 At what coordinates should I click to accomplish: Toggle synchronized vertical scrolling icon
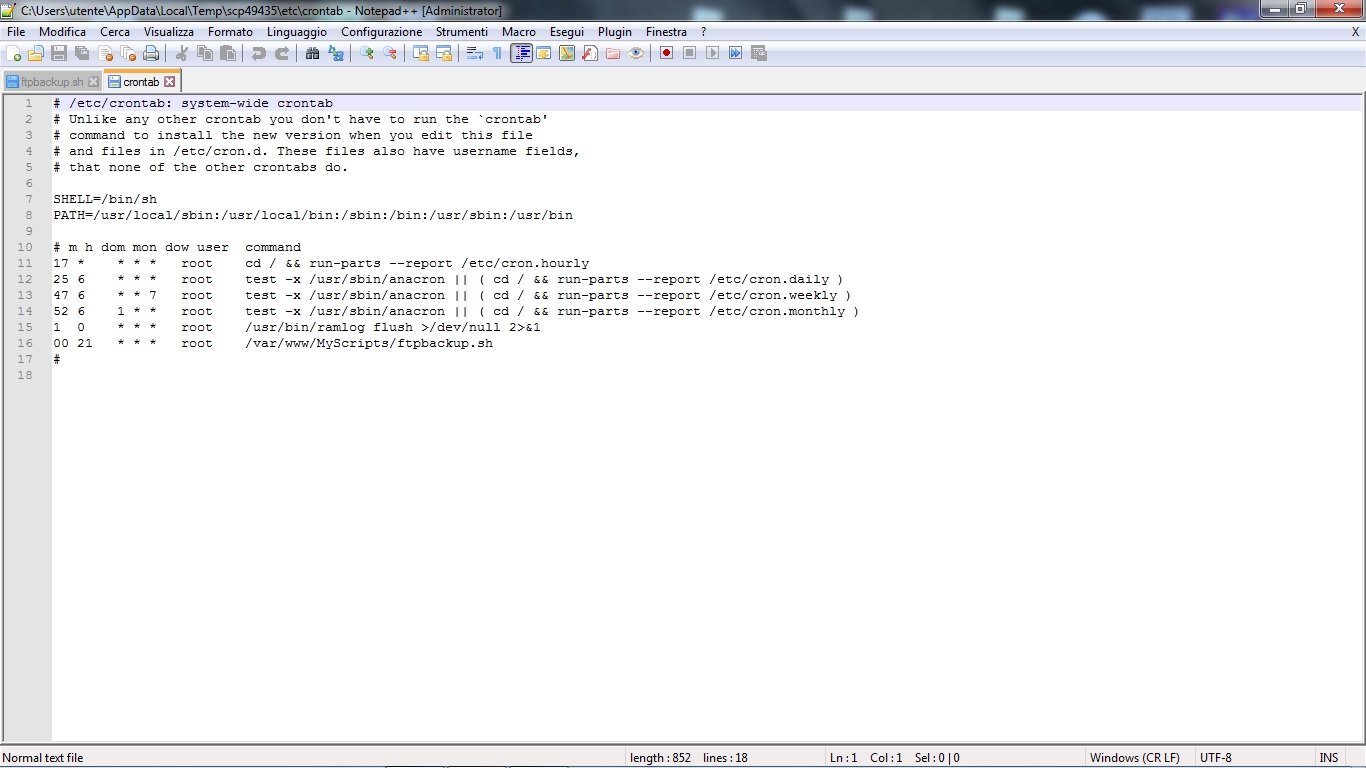[421, 53]
